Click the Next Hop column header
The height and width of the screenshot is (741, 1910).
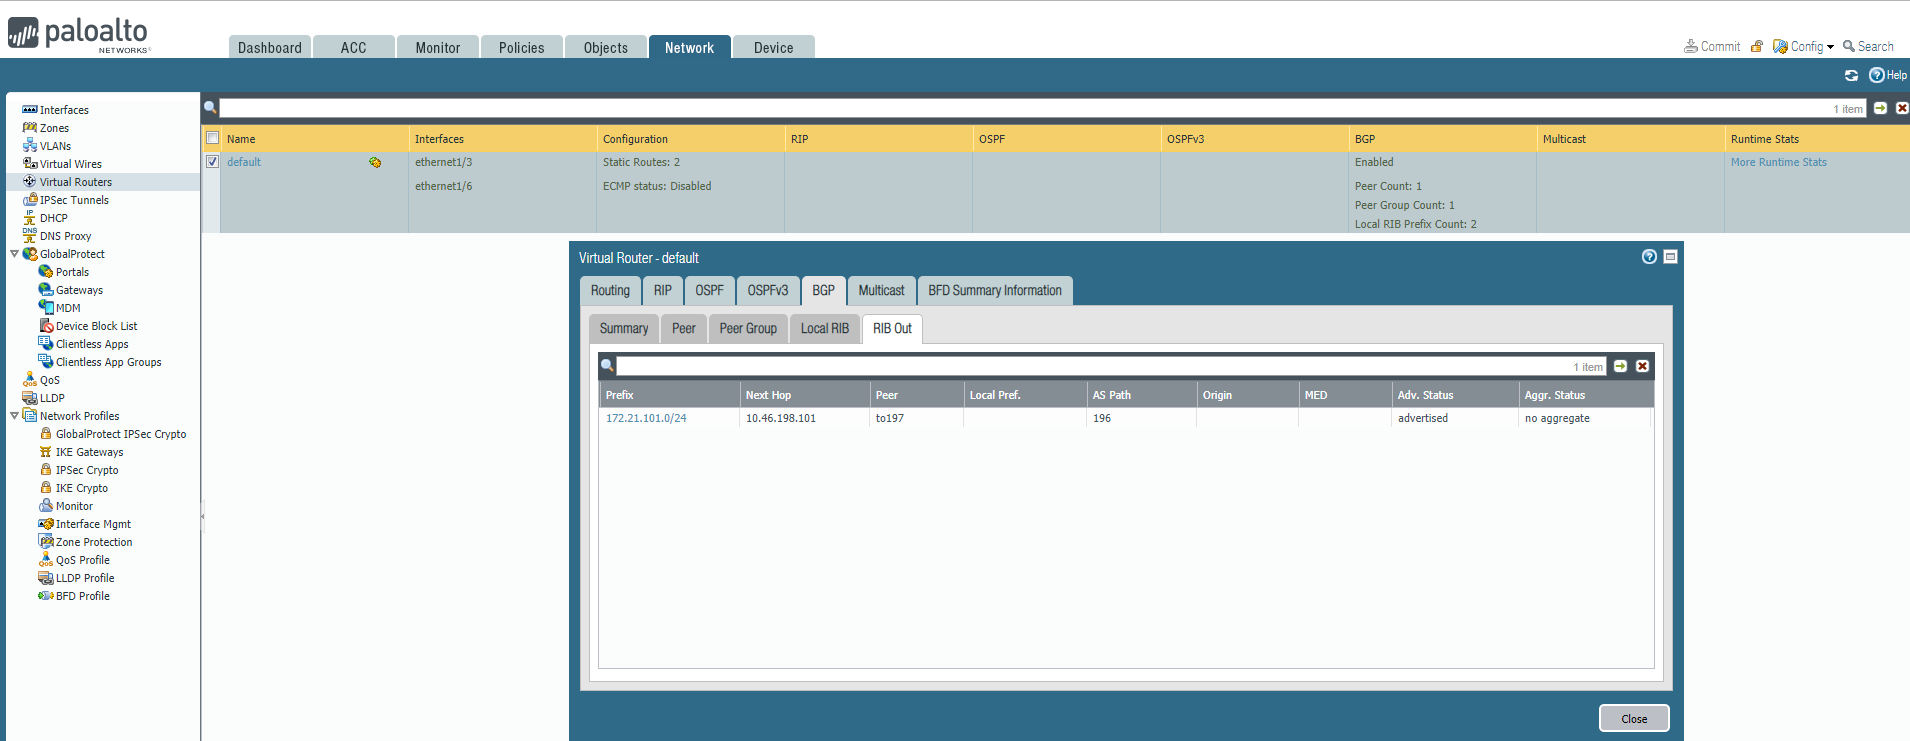[x=805, y=395]
